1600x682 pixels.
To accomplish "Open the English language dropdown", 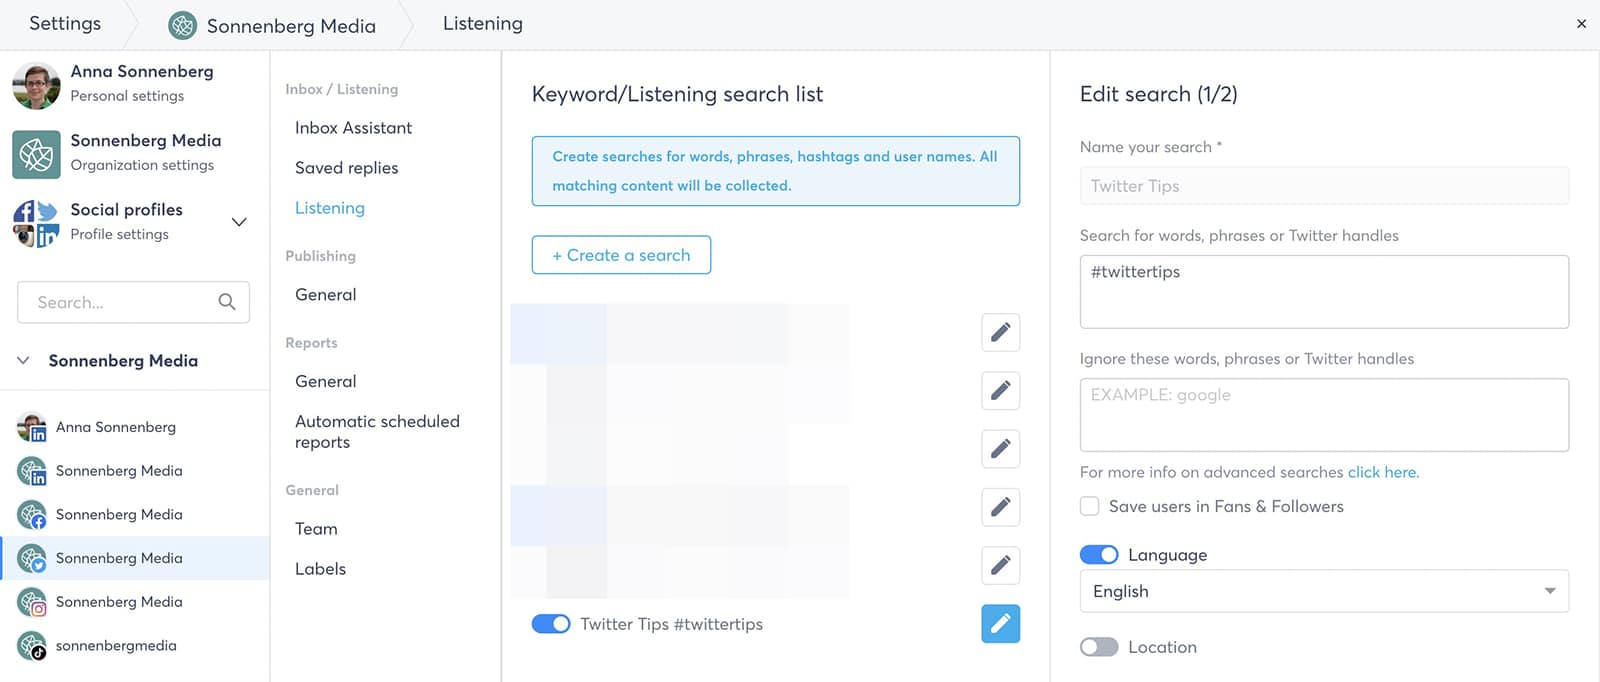I will [1324, 591].
